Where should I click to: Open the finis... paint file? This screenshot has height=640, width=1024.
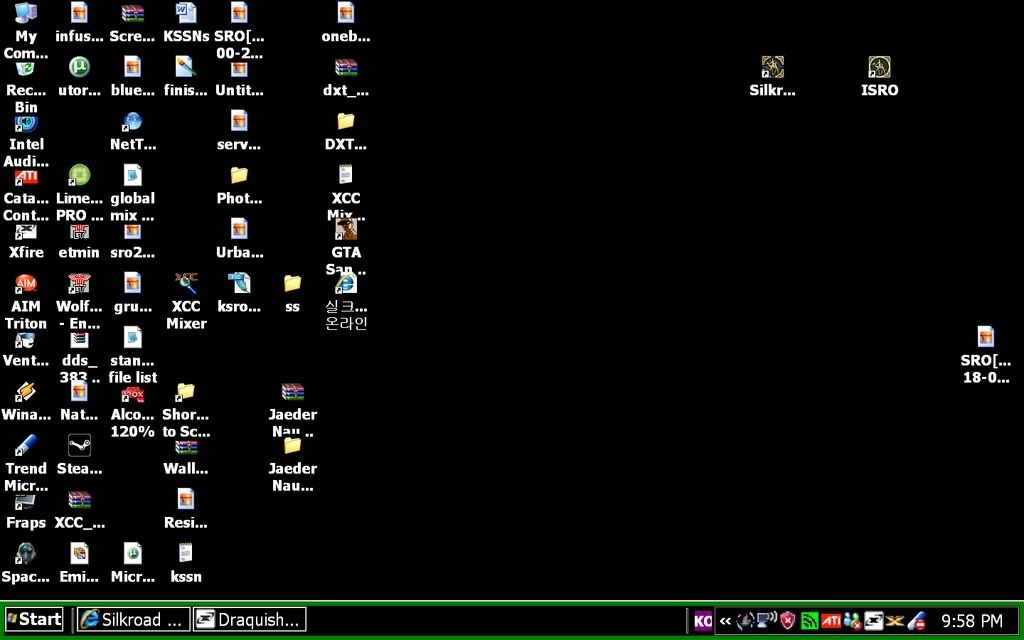(x=186, y=67)
